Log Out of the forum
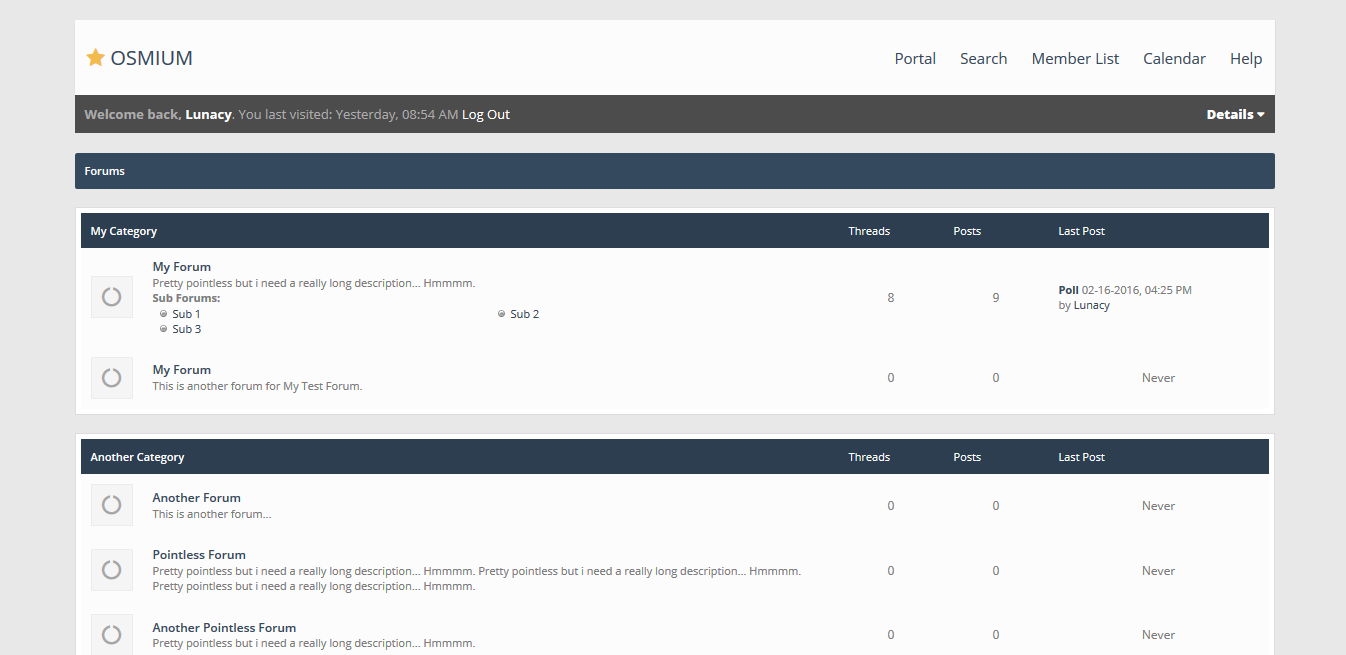The height and width of the screenshot is (655, 1346). click(x=486, y=114)
